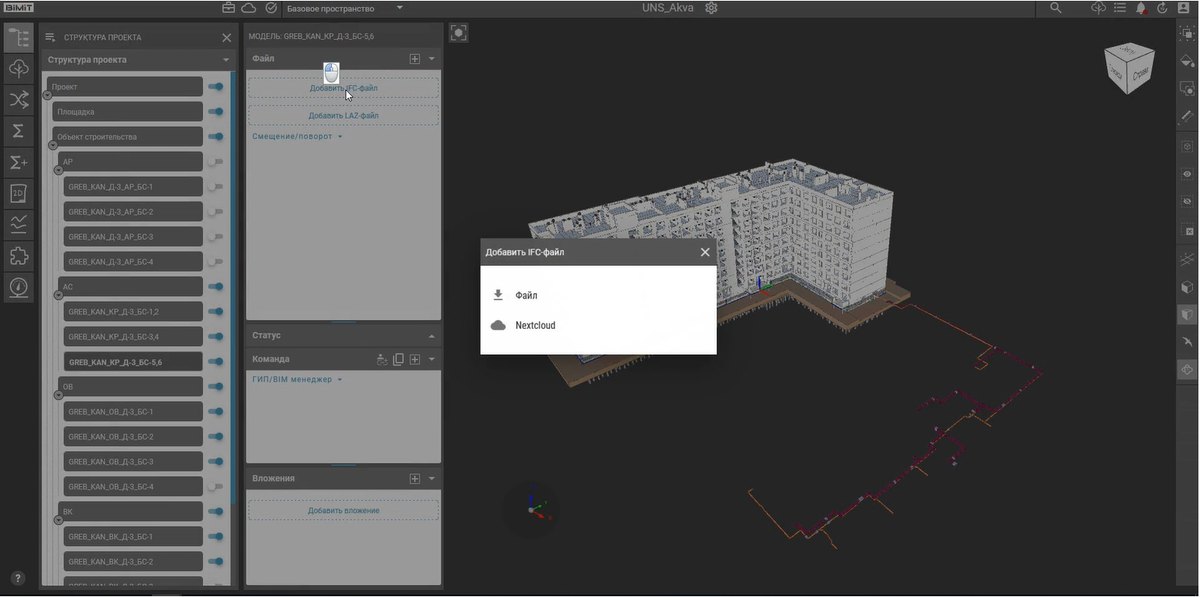This screenshot has width=1200, height=597.
Task: Select GREB_KAN_ОВ_Д-3_БС-2 tree item
Action: [x=134, y=437]
